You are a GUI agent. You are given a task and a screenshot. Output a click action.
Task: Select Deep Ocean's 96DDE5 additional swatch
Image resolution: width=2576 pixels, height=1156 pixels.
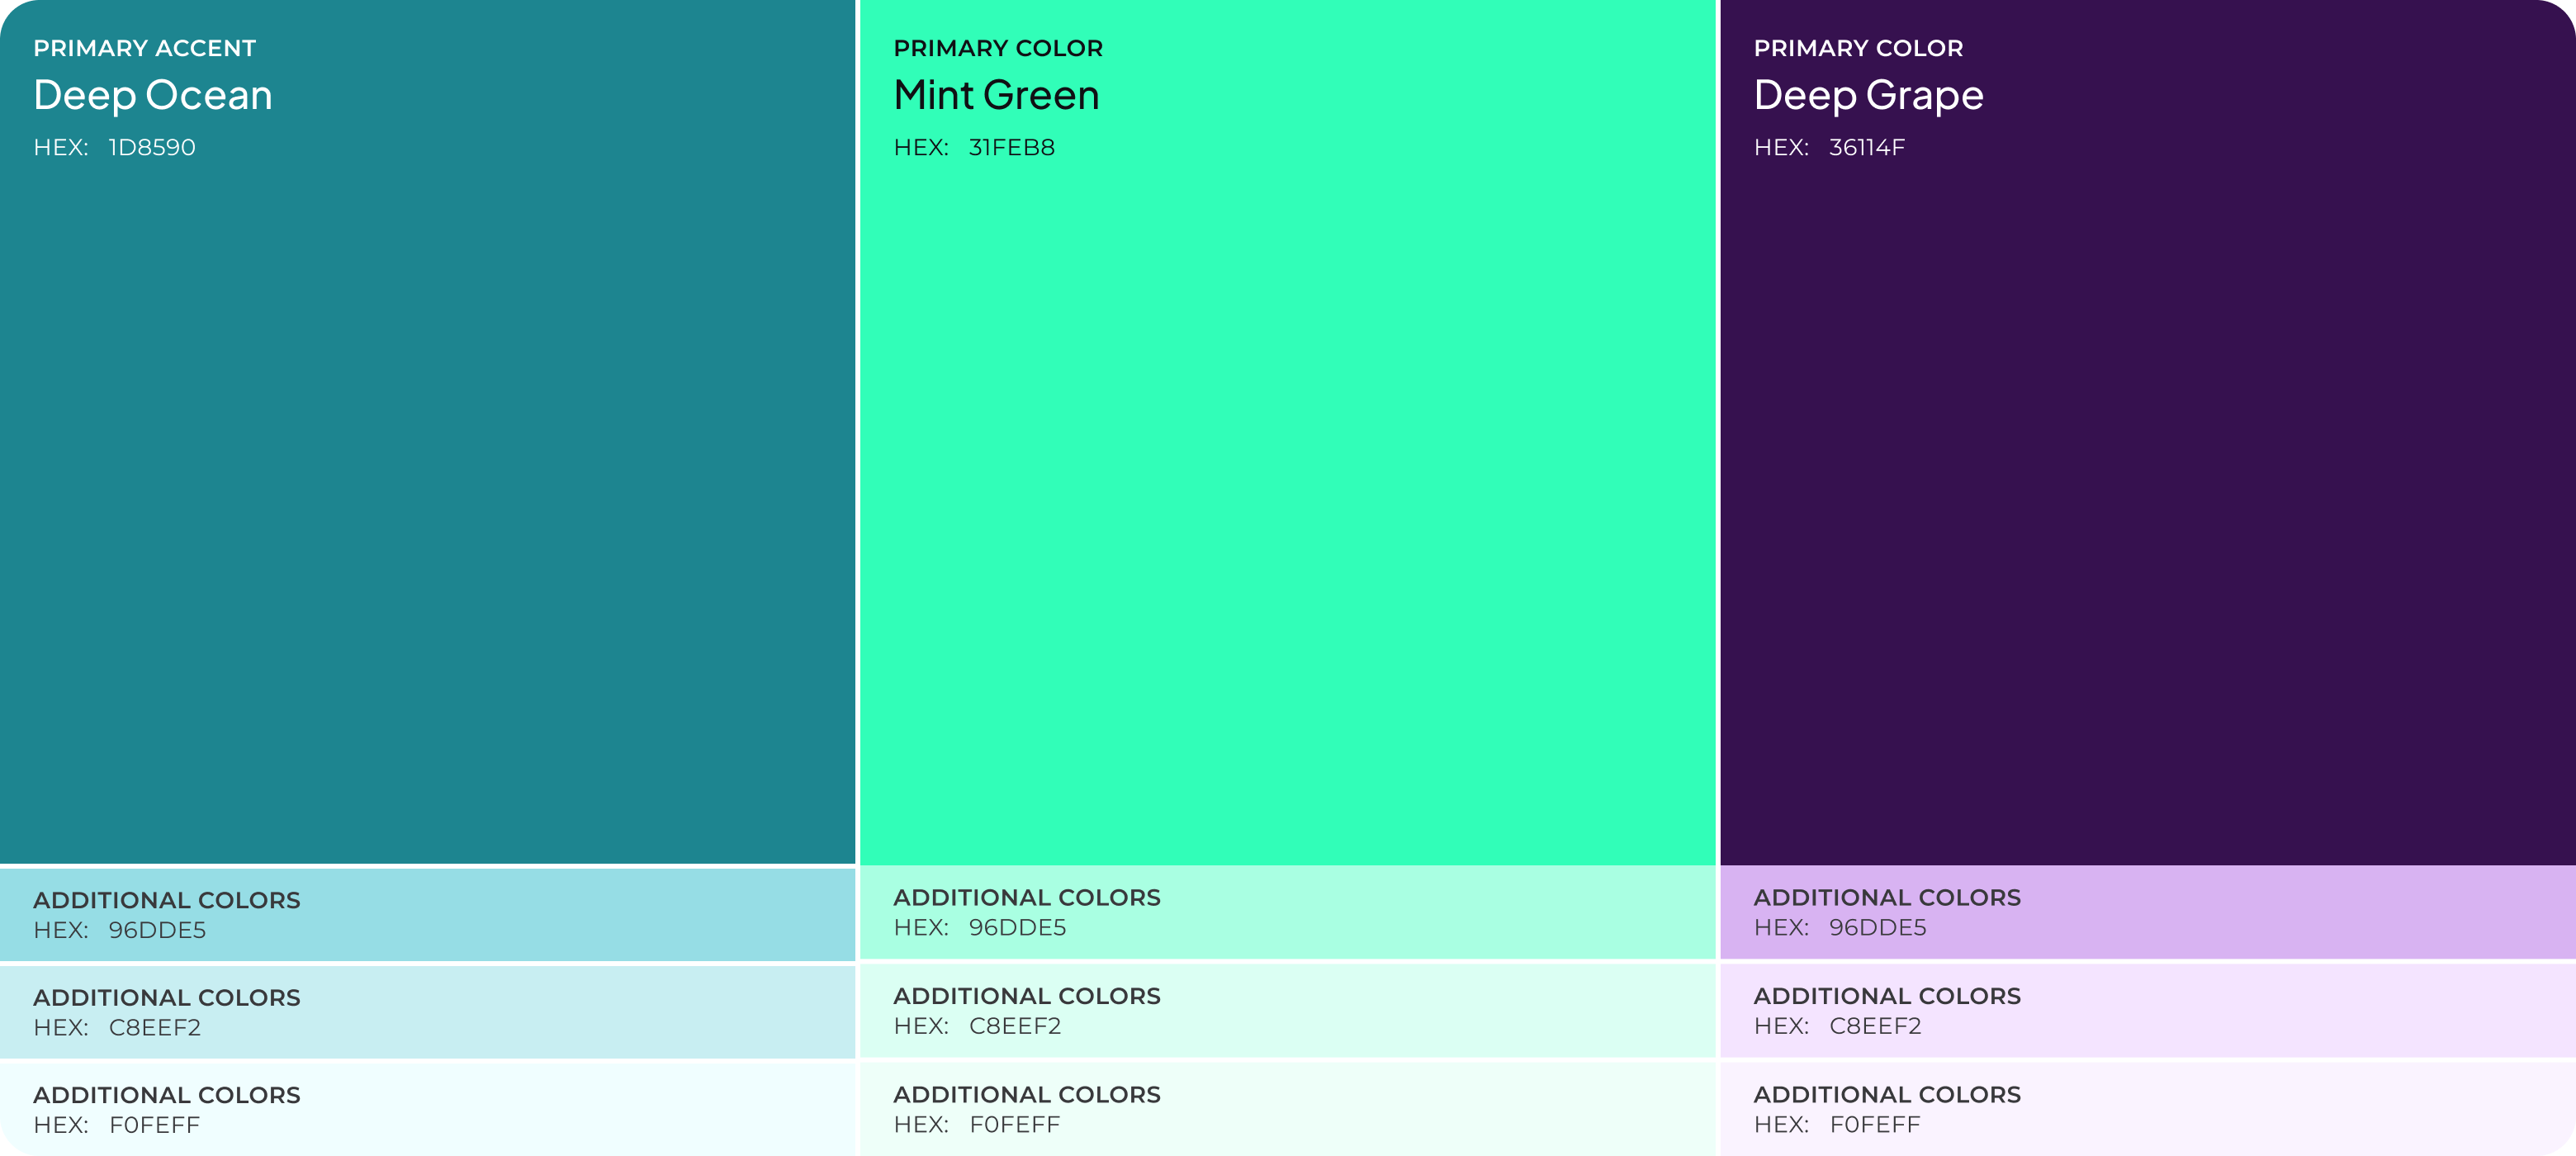[428, 915]
